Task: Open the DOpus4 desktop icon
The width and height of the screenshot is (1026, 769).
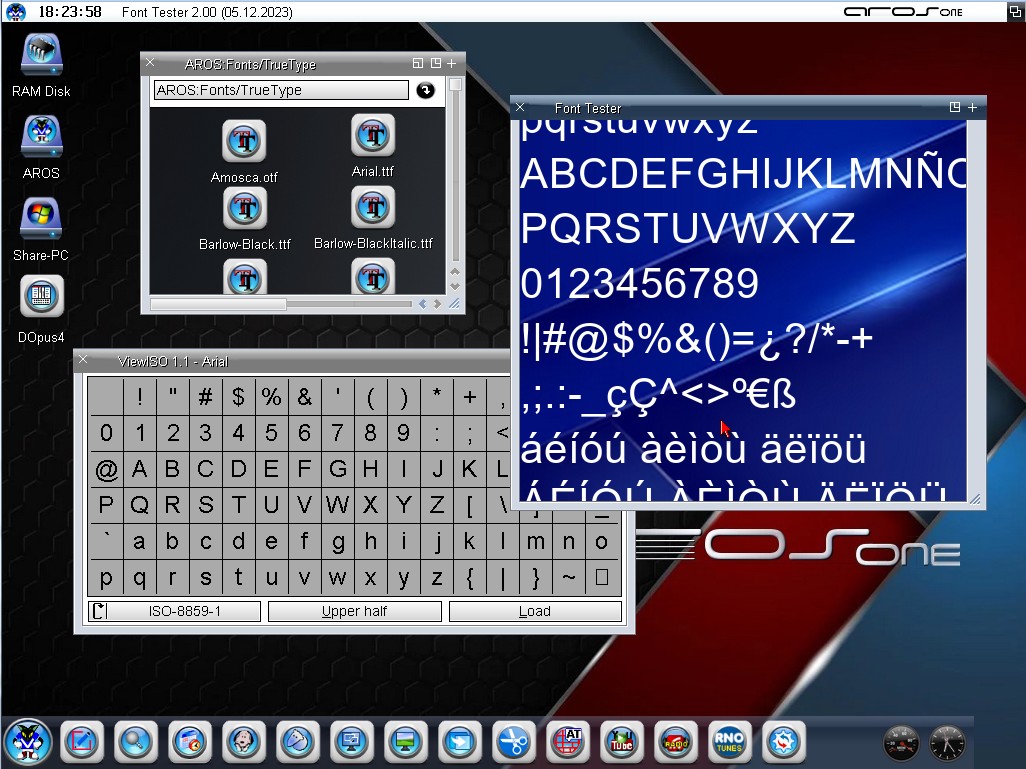Action: tap(41, 297)
